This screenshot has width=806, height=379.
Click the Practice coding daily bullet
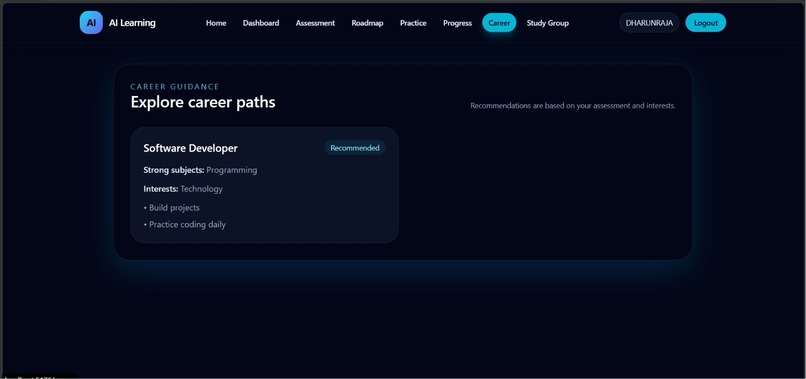[185, 224]
